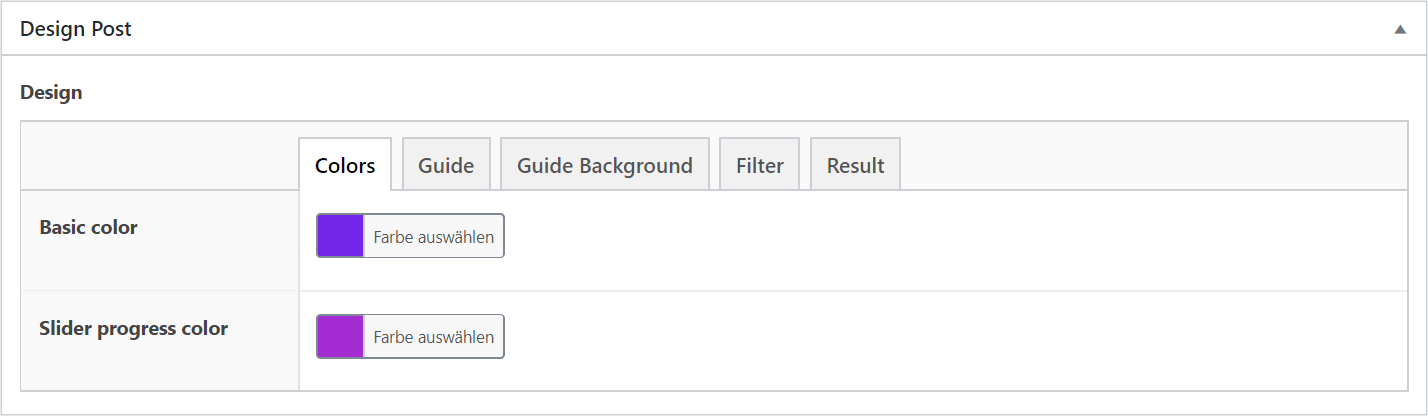Click blank cell left of Colors tab
This screenshot has width=1428, height=416.
pos(160,156)
